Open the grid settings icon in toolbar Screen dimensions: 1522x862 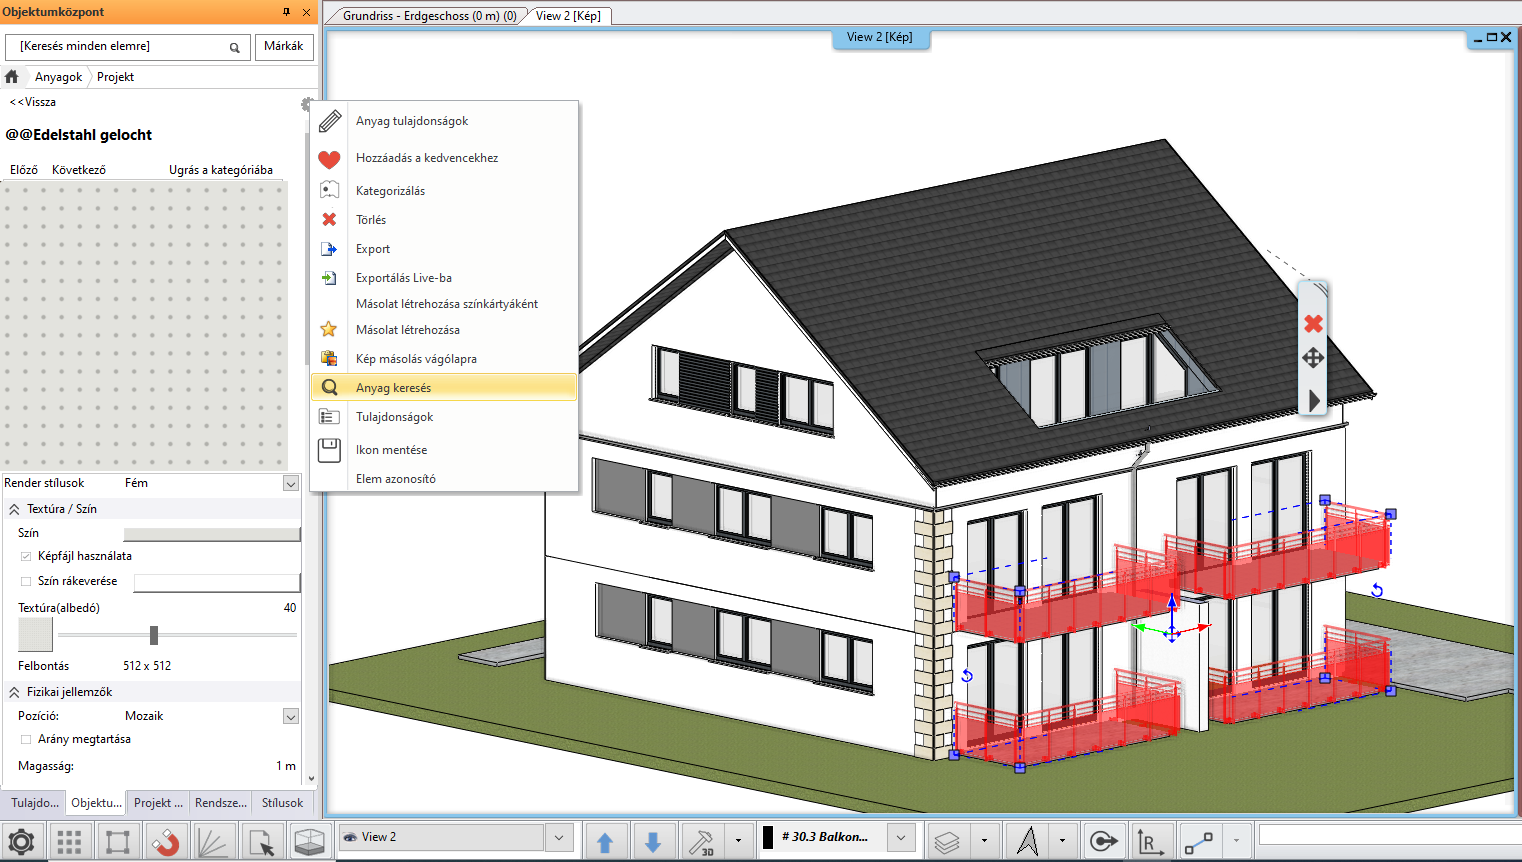point(69,842)
